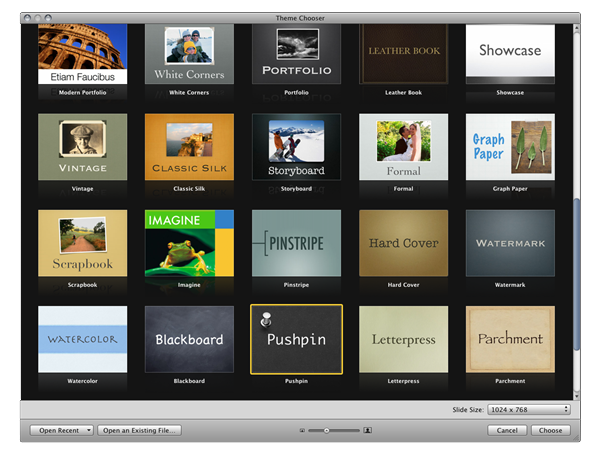
Task: Click the small thumbnail size icon
Action: coord(301,431)
